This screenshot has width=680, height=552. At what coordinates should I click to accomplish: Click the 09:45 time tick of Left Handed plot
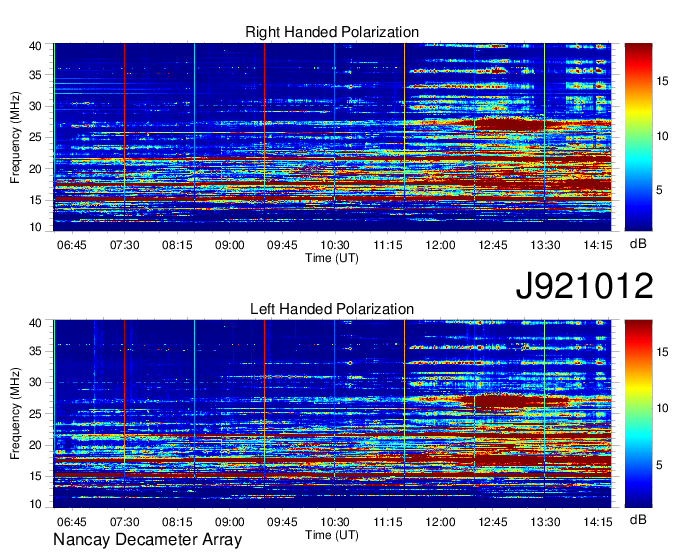click(x=282, y=522)
